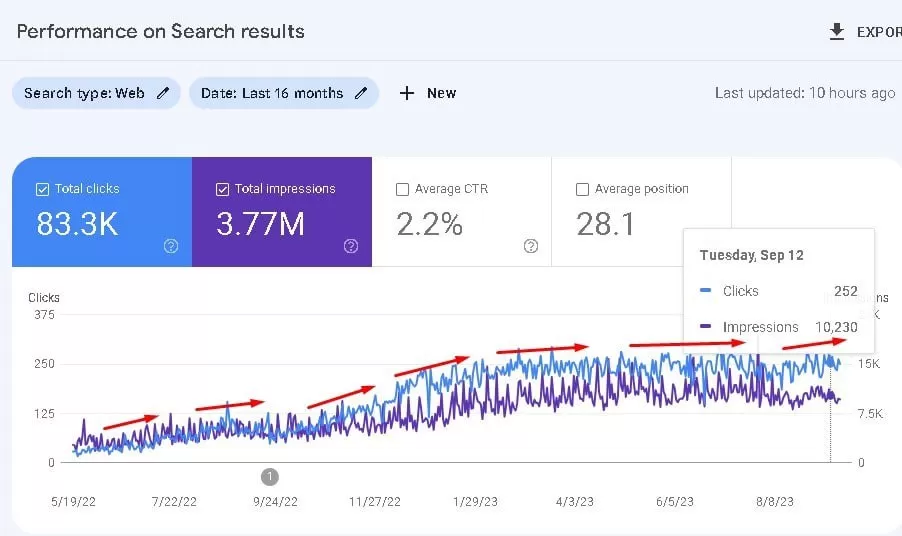Uncheck the Total impressions checkbox
902x536 pixels.
(222, 189)
